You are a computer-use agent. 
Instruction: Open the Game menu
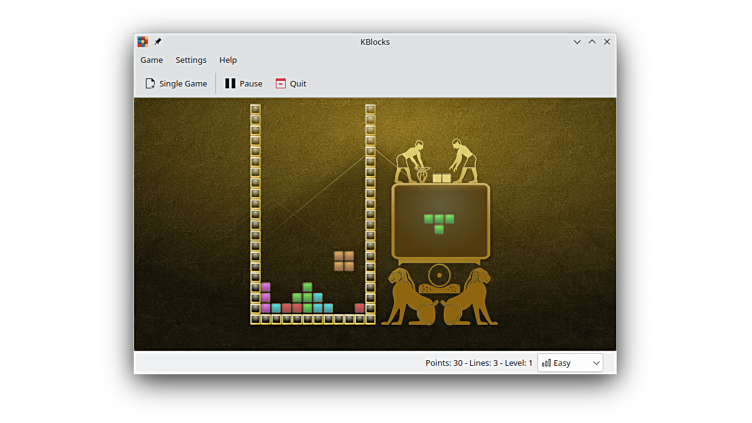tap(151, 60)
